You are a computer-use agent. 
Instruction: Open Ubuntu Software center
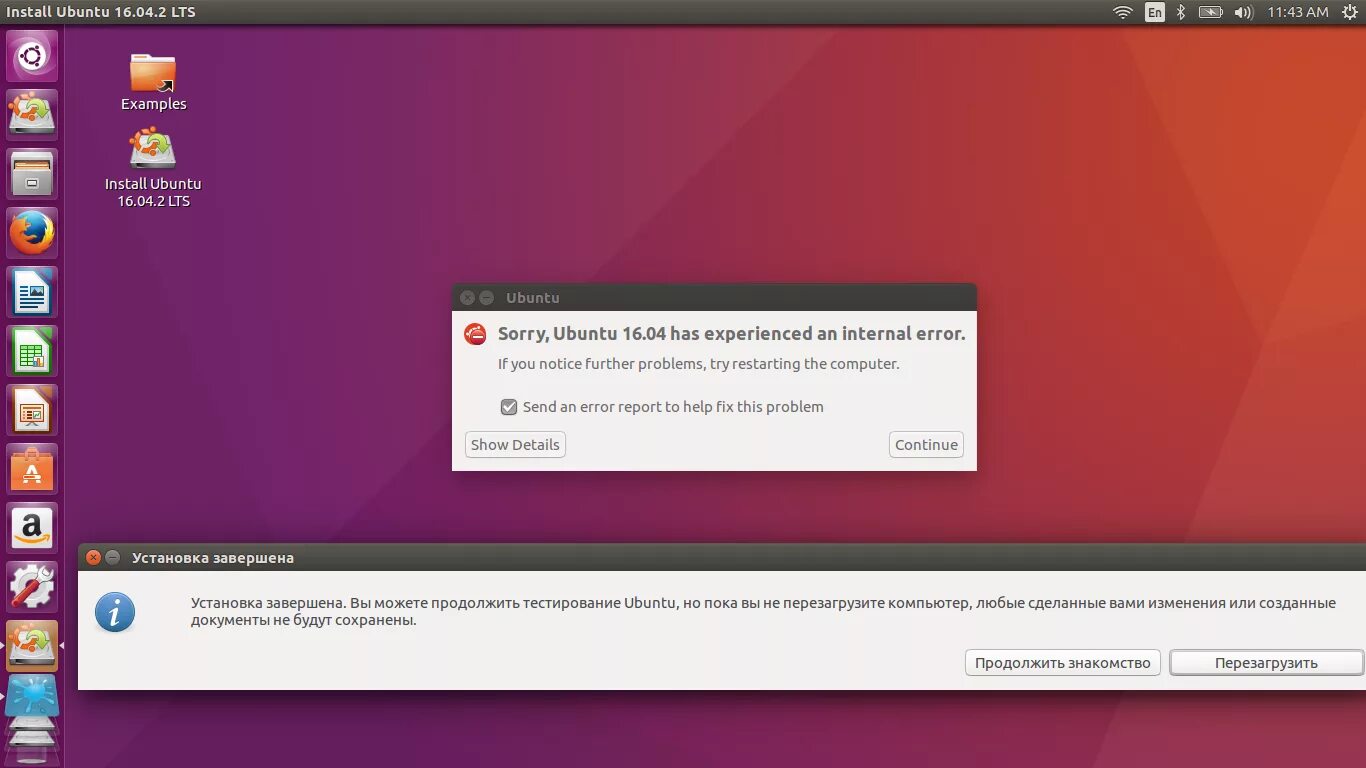click(x=32, y=469)
